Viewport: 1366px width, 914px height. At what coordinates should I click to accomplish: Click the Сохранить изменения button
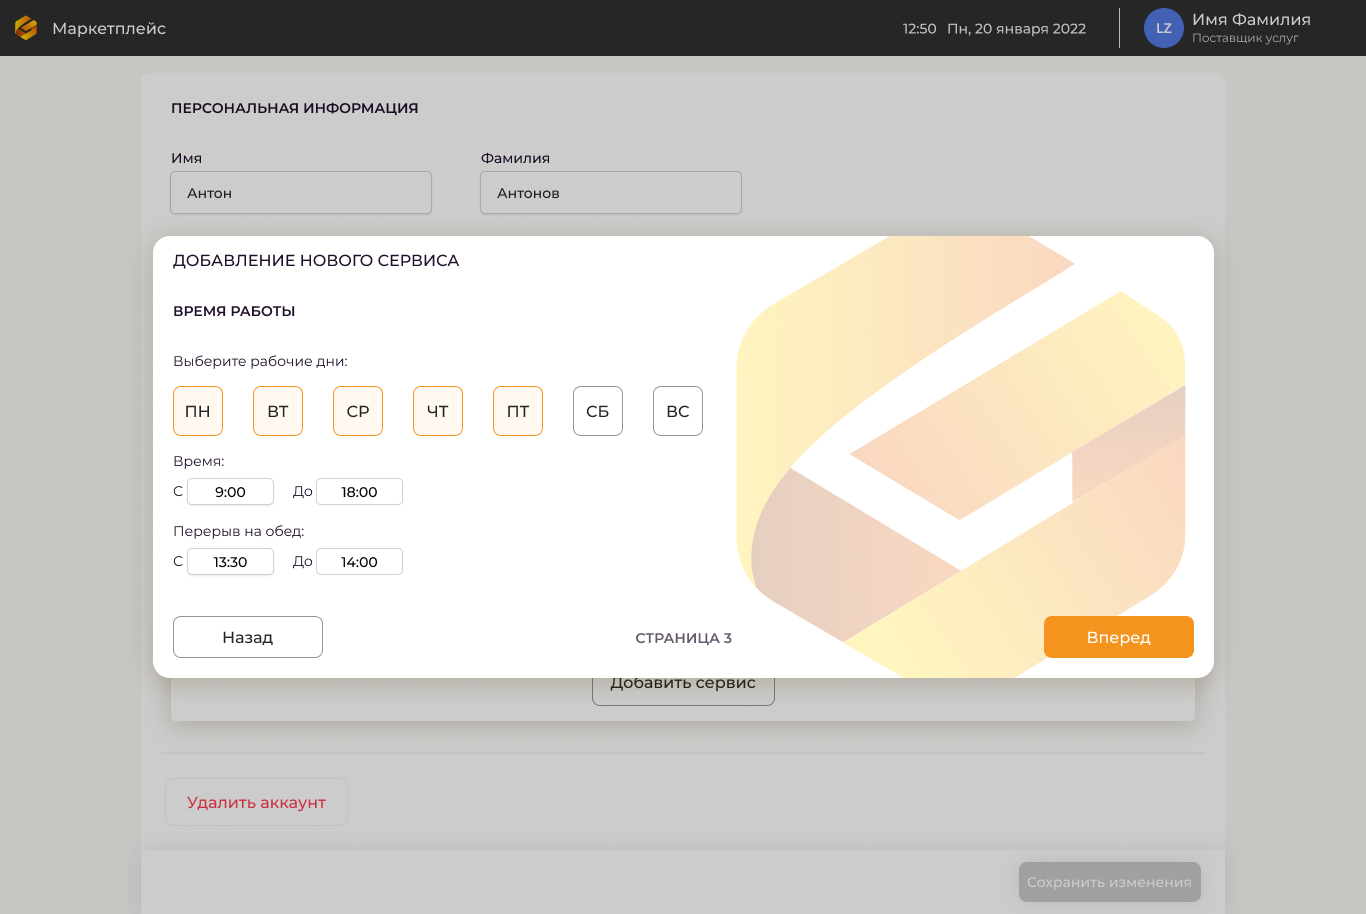[x=1109, y=882]
